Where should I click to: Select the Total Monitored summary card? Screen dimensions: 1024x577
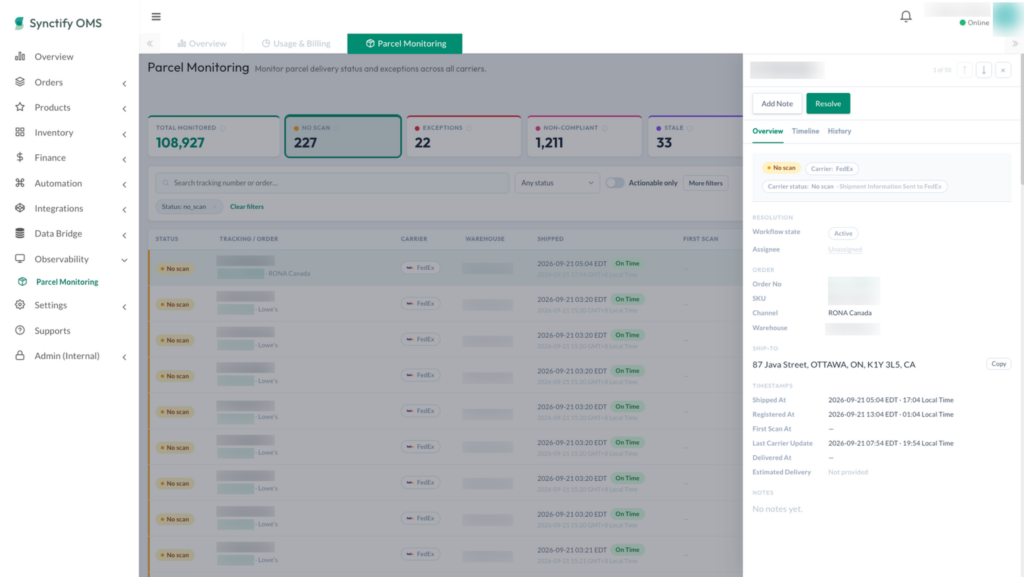(214, 136)
